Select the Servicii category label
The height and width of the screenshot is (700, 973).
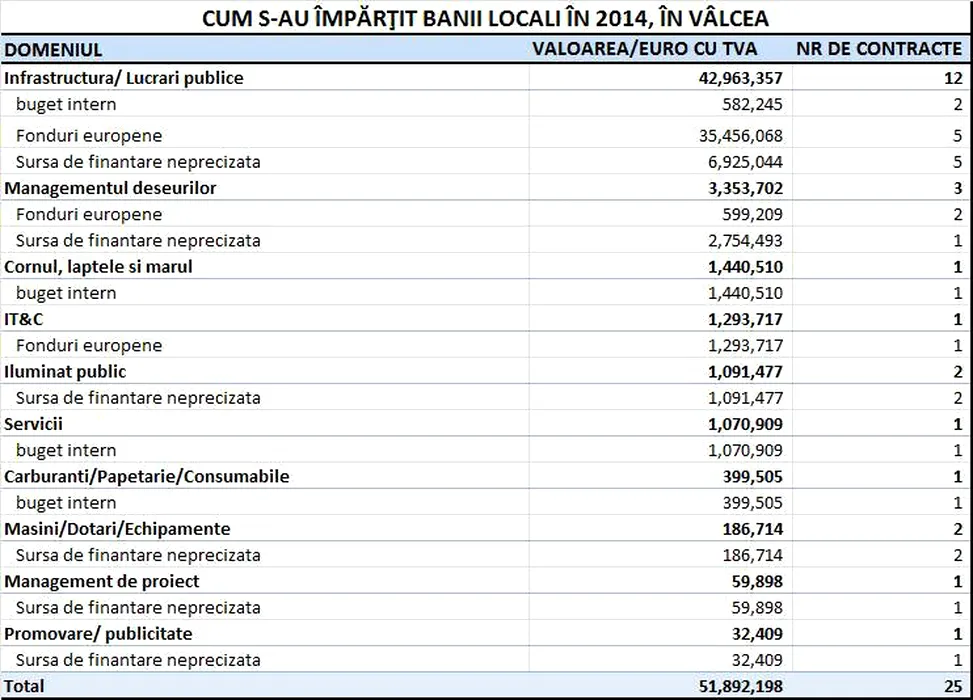33,424
